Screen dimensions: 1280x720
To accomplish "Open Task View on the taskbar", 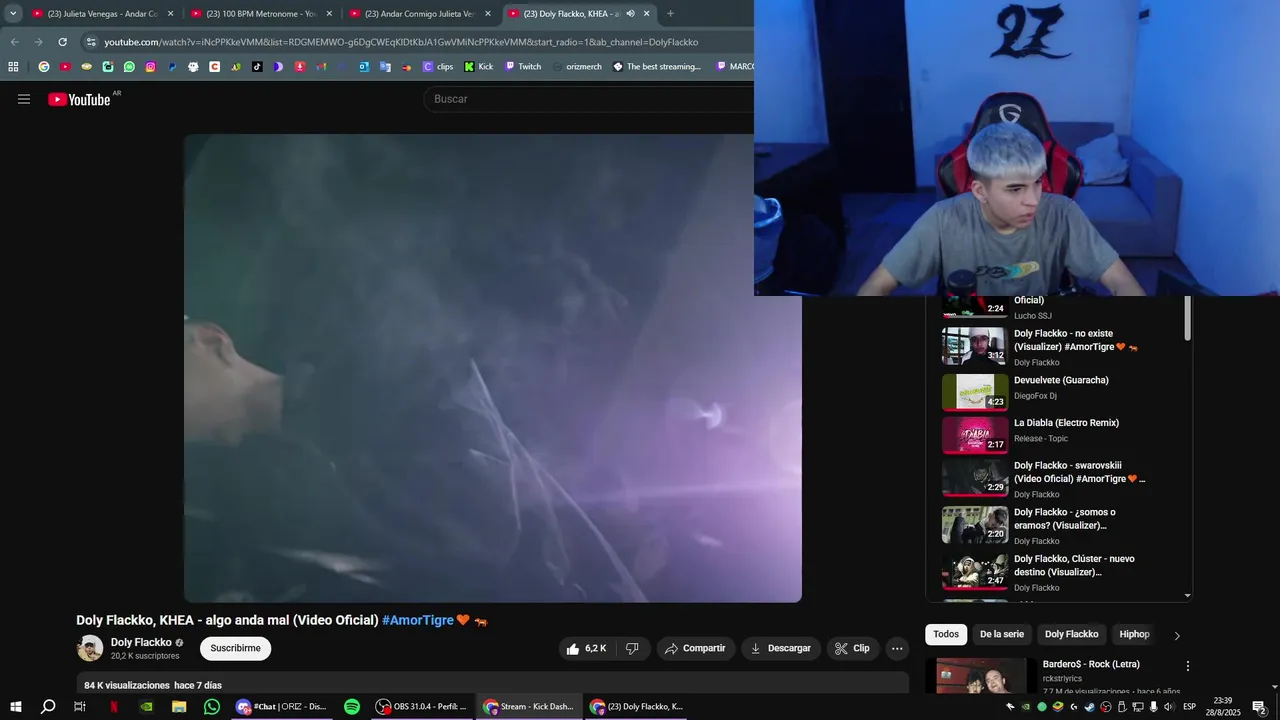I will click(x=80, y=707).
